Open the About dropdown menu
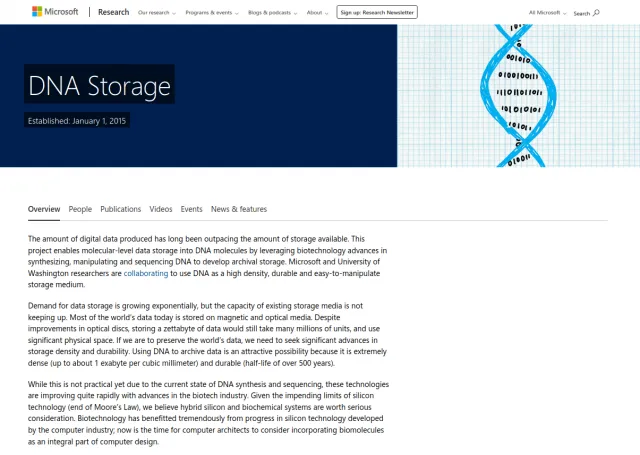The height and width of the screenshot is (455, 640). tap(317, 13)
